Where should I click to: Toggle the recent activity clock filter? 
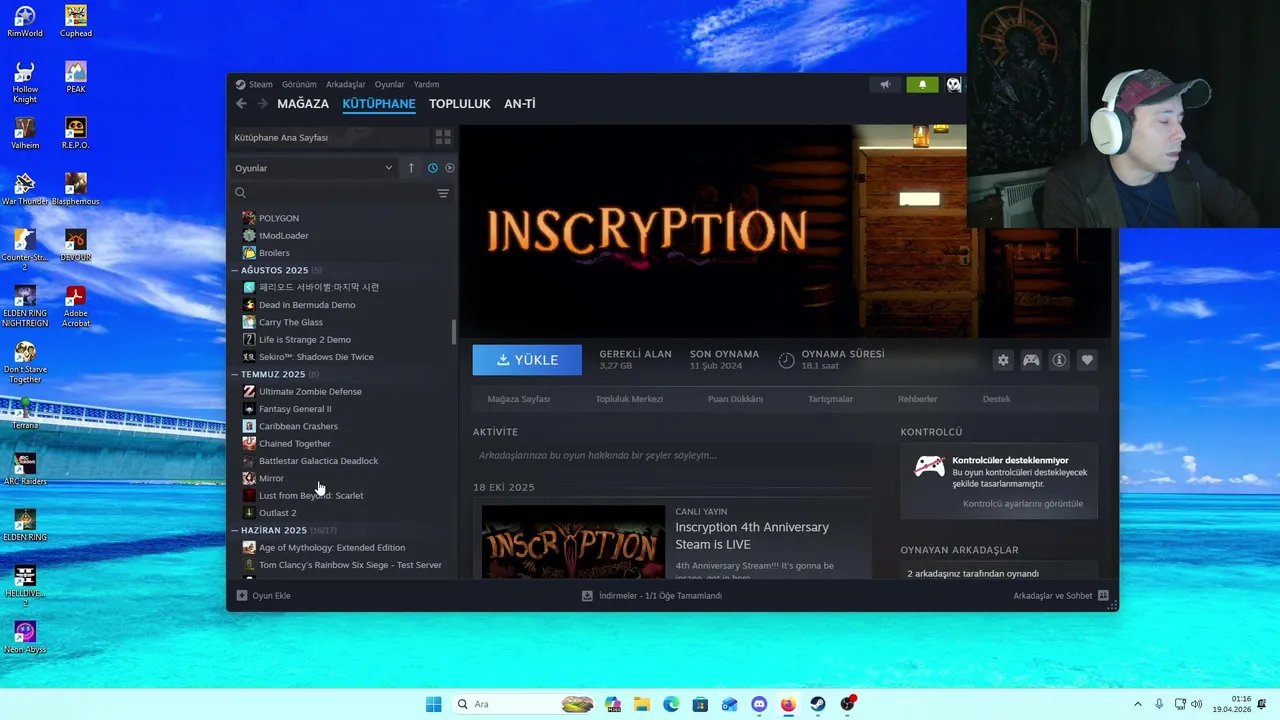(x=433, y=168)
